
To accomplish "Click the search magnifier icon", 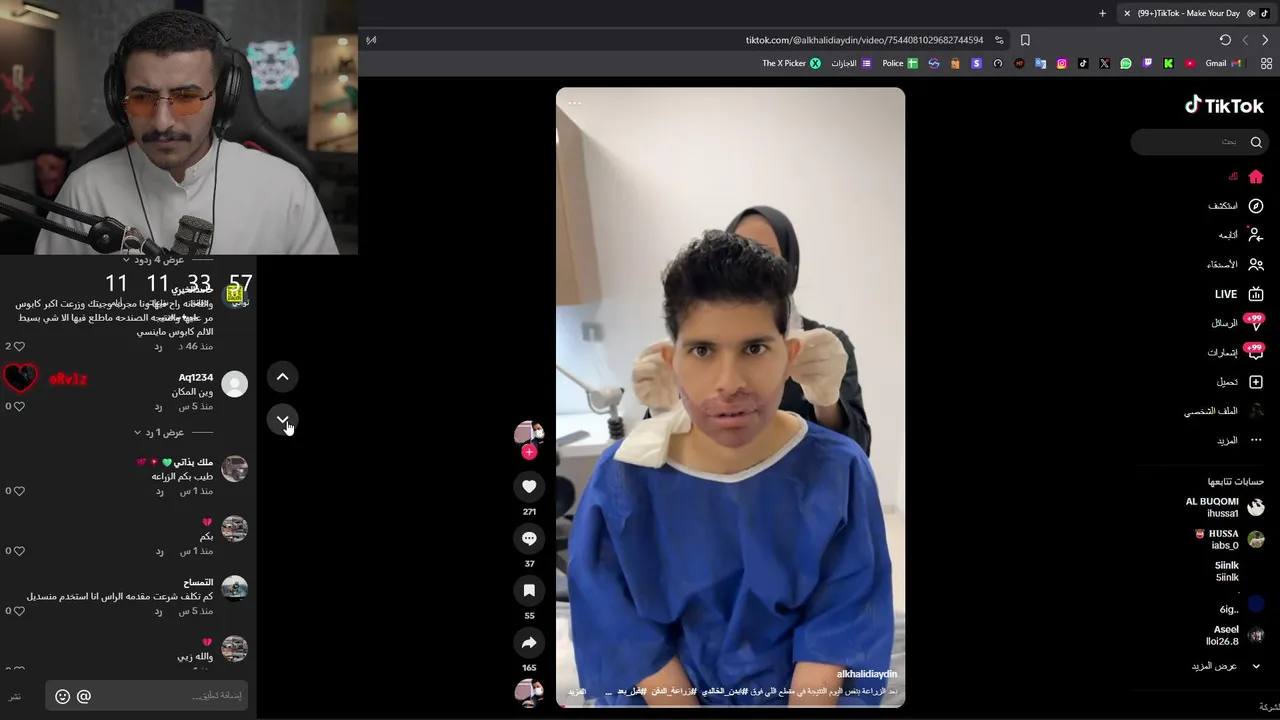I will click(1256, 142).
